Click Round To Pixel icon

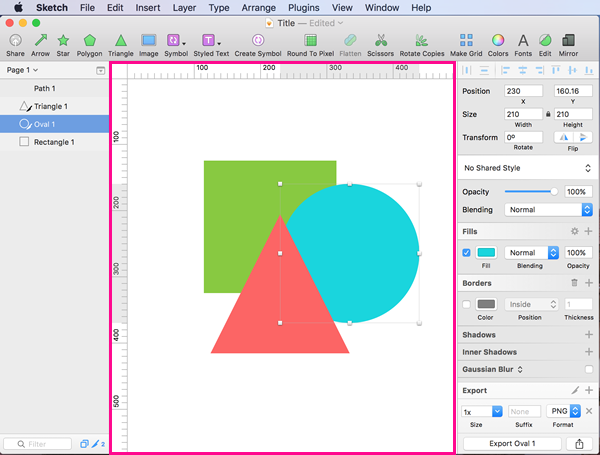(x=310, y=41)
